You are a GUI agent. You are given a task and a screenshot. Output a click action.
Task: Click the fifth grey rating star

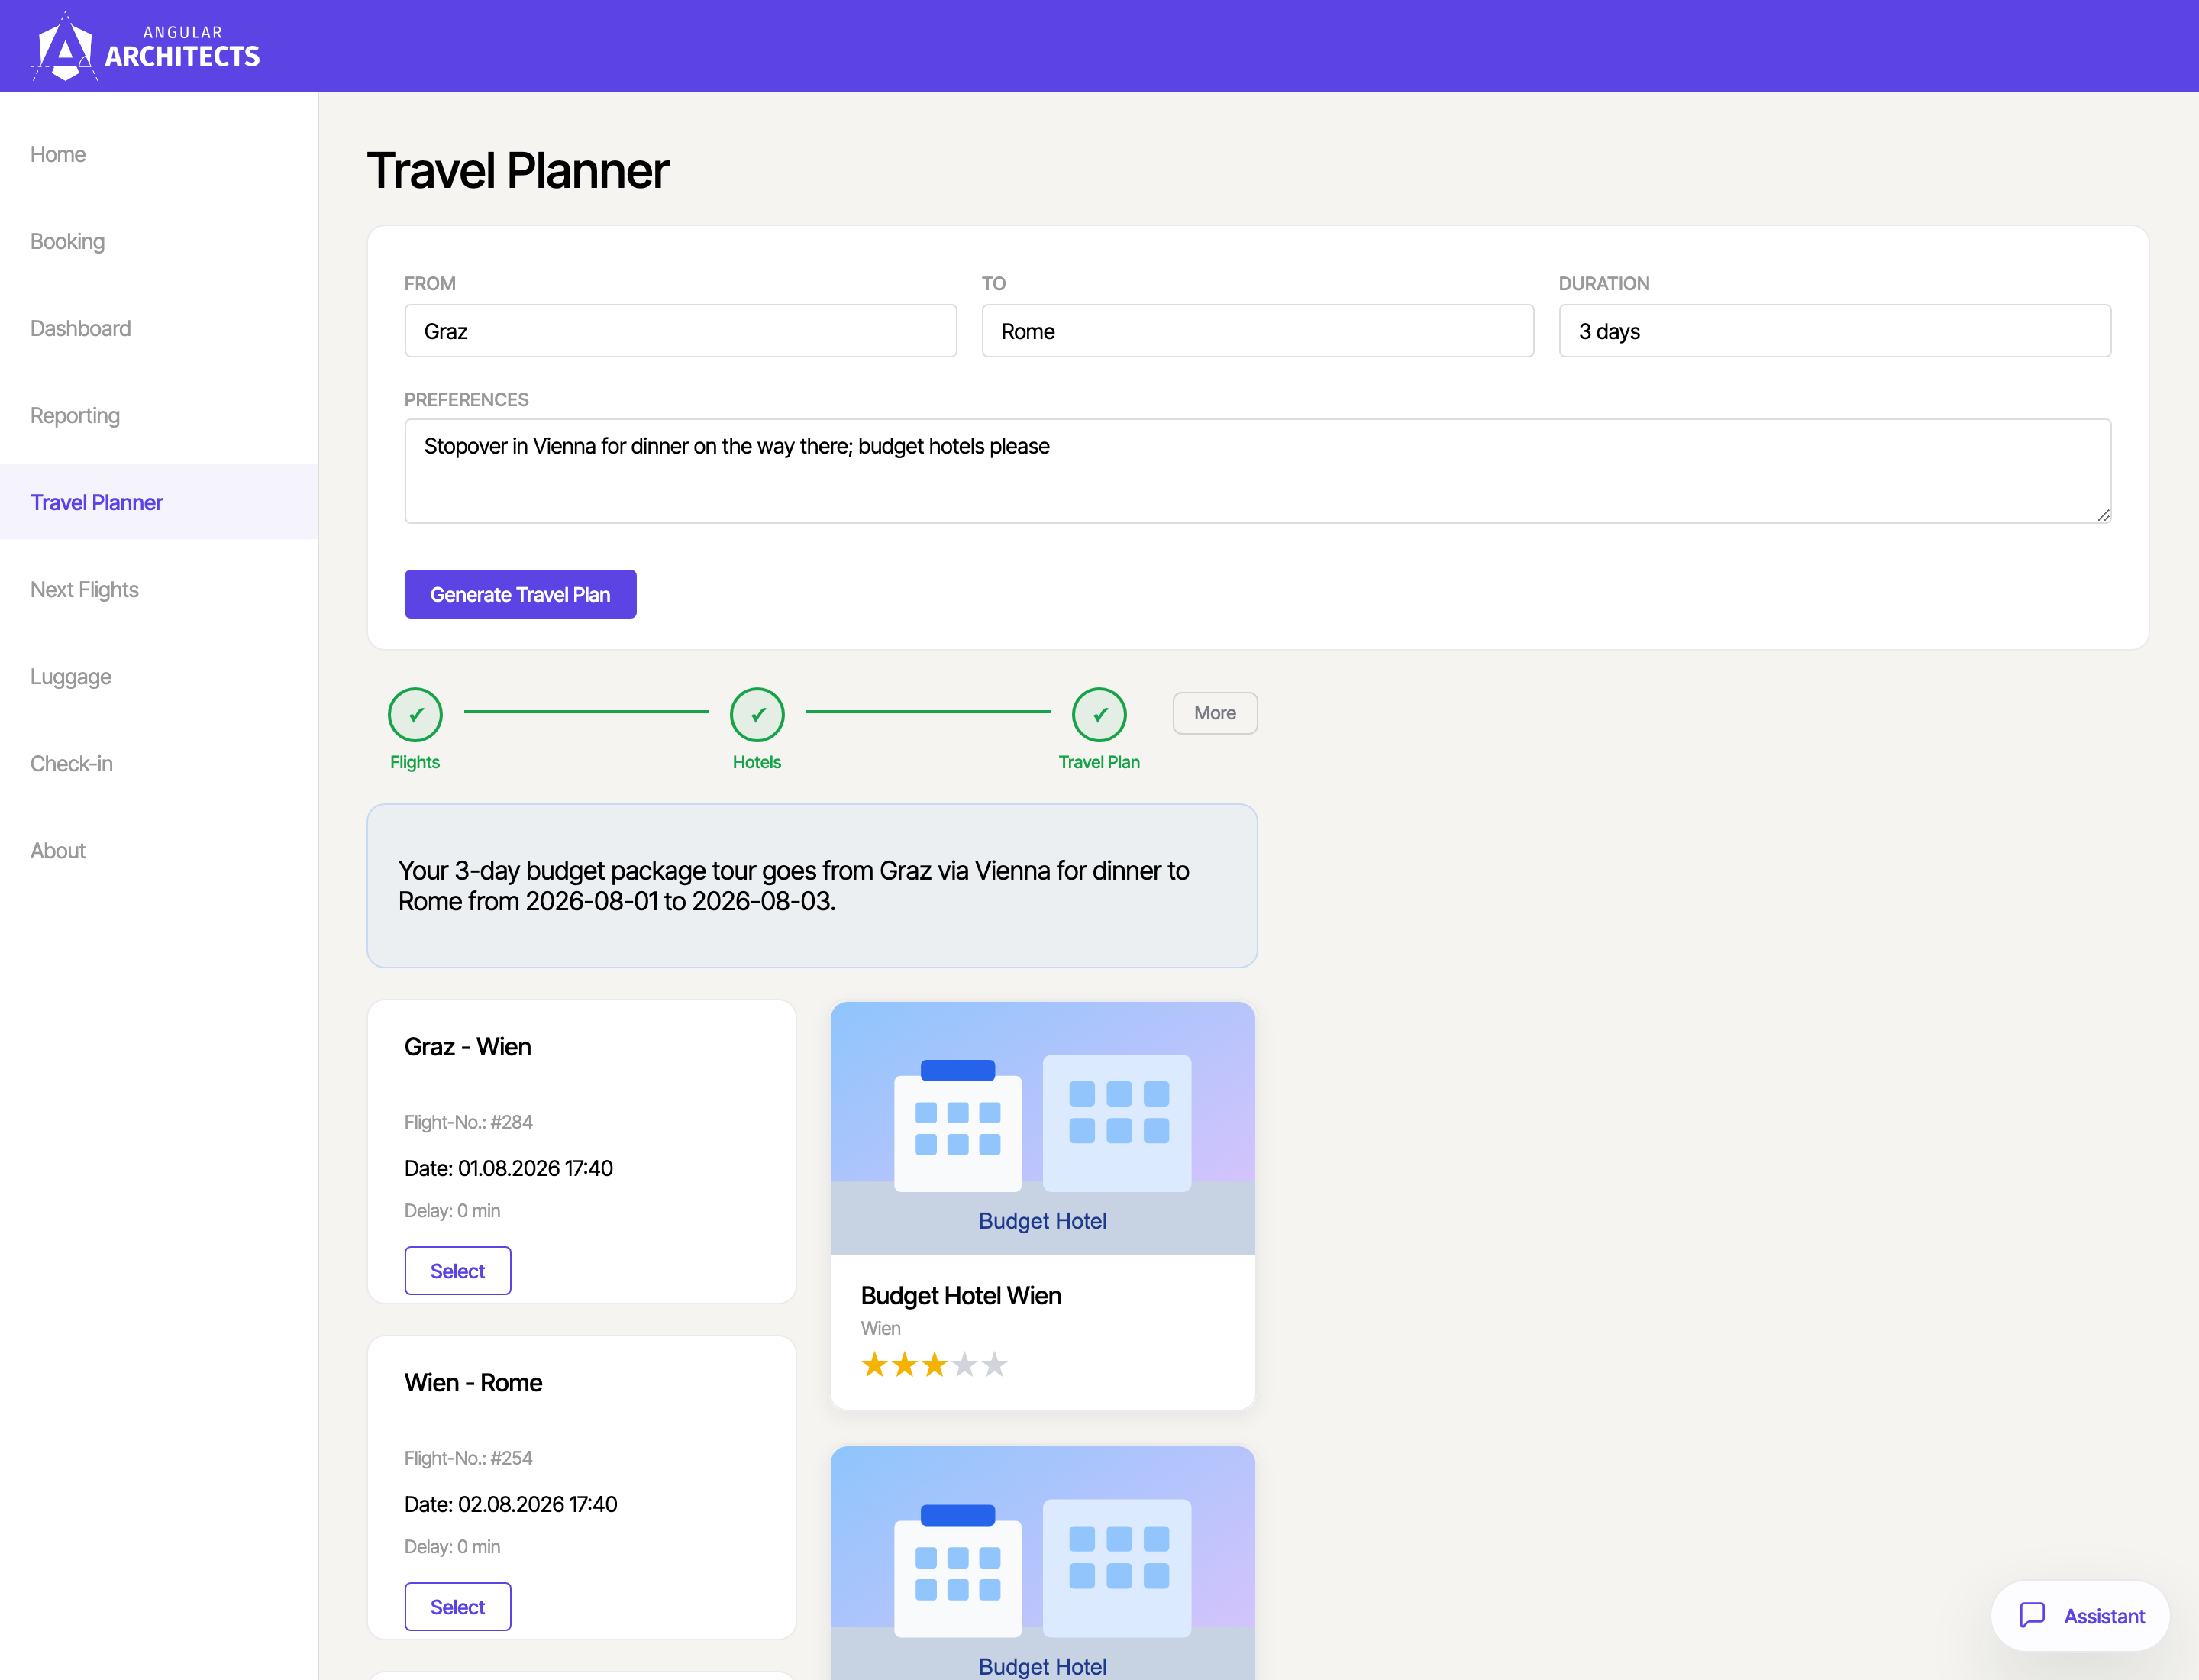coord(994,1364)
